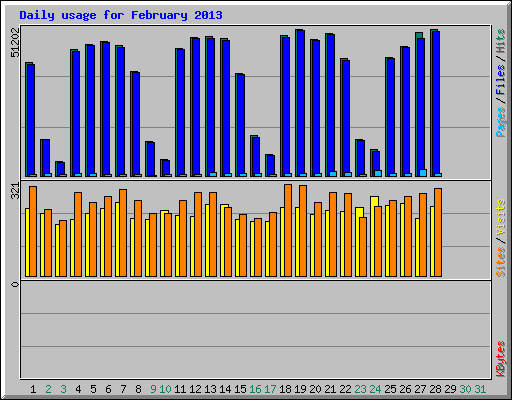The image size is (512, 400).
Task: Click the orange visits bar for day 3
Action: [x=63, y=248]
